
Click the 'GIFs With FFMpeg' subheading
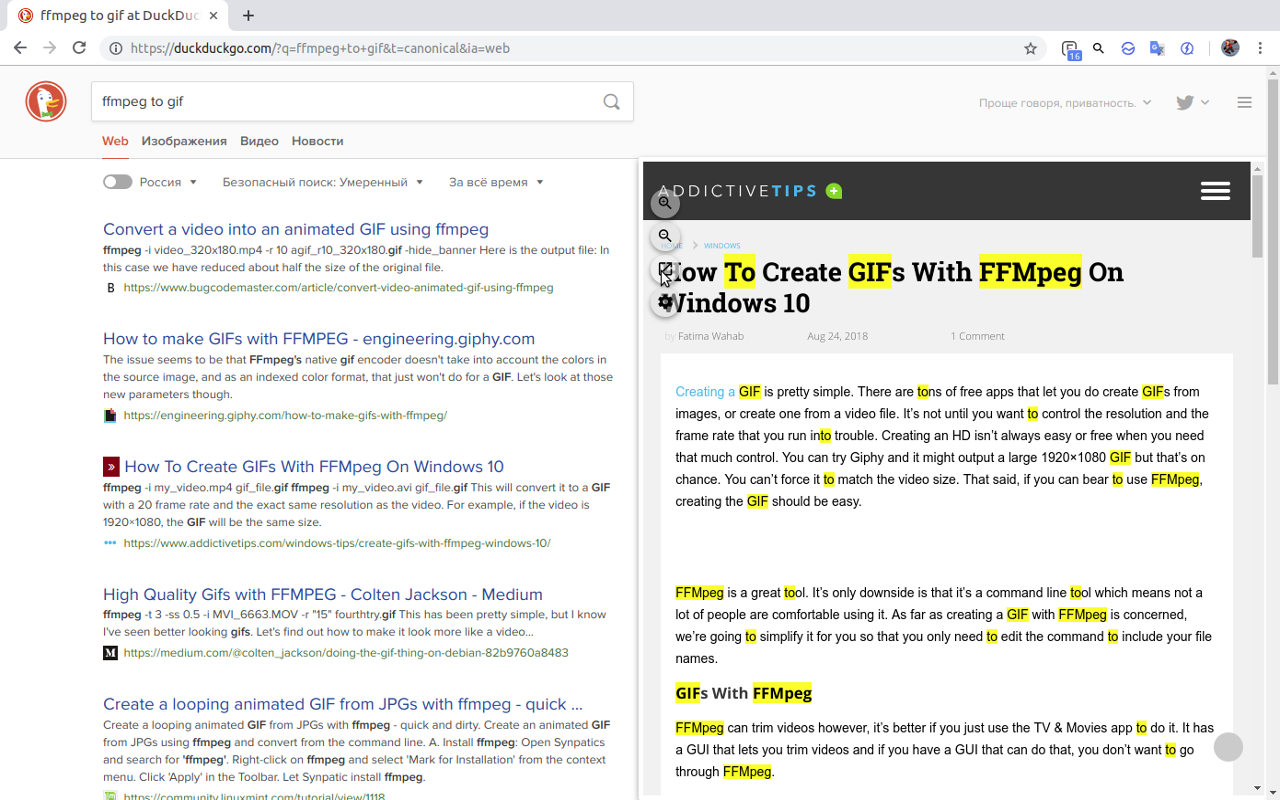743,693
